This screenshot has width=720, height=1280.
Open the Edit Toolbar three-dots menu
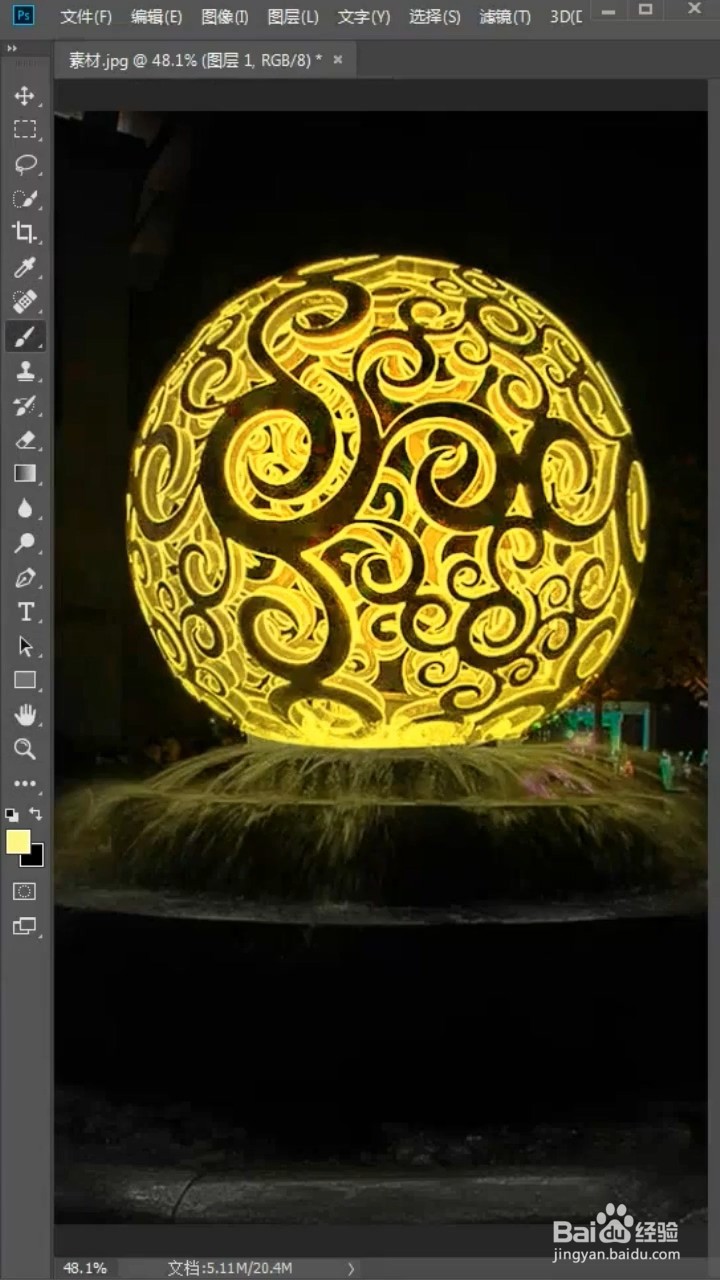[25, 784]
